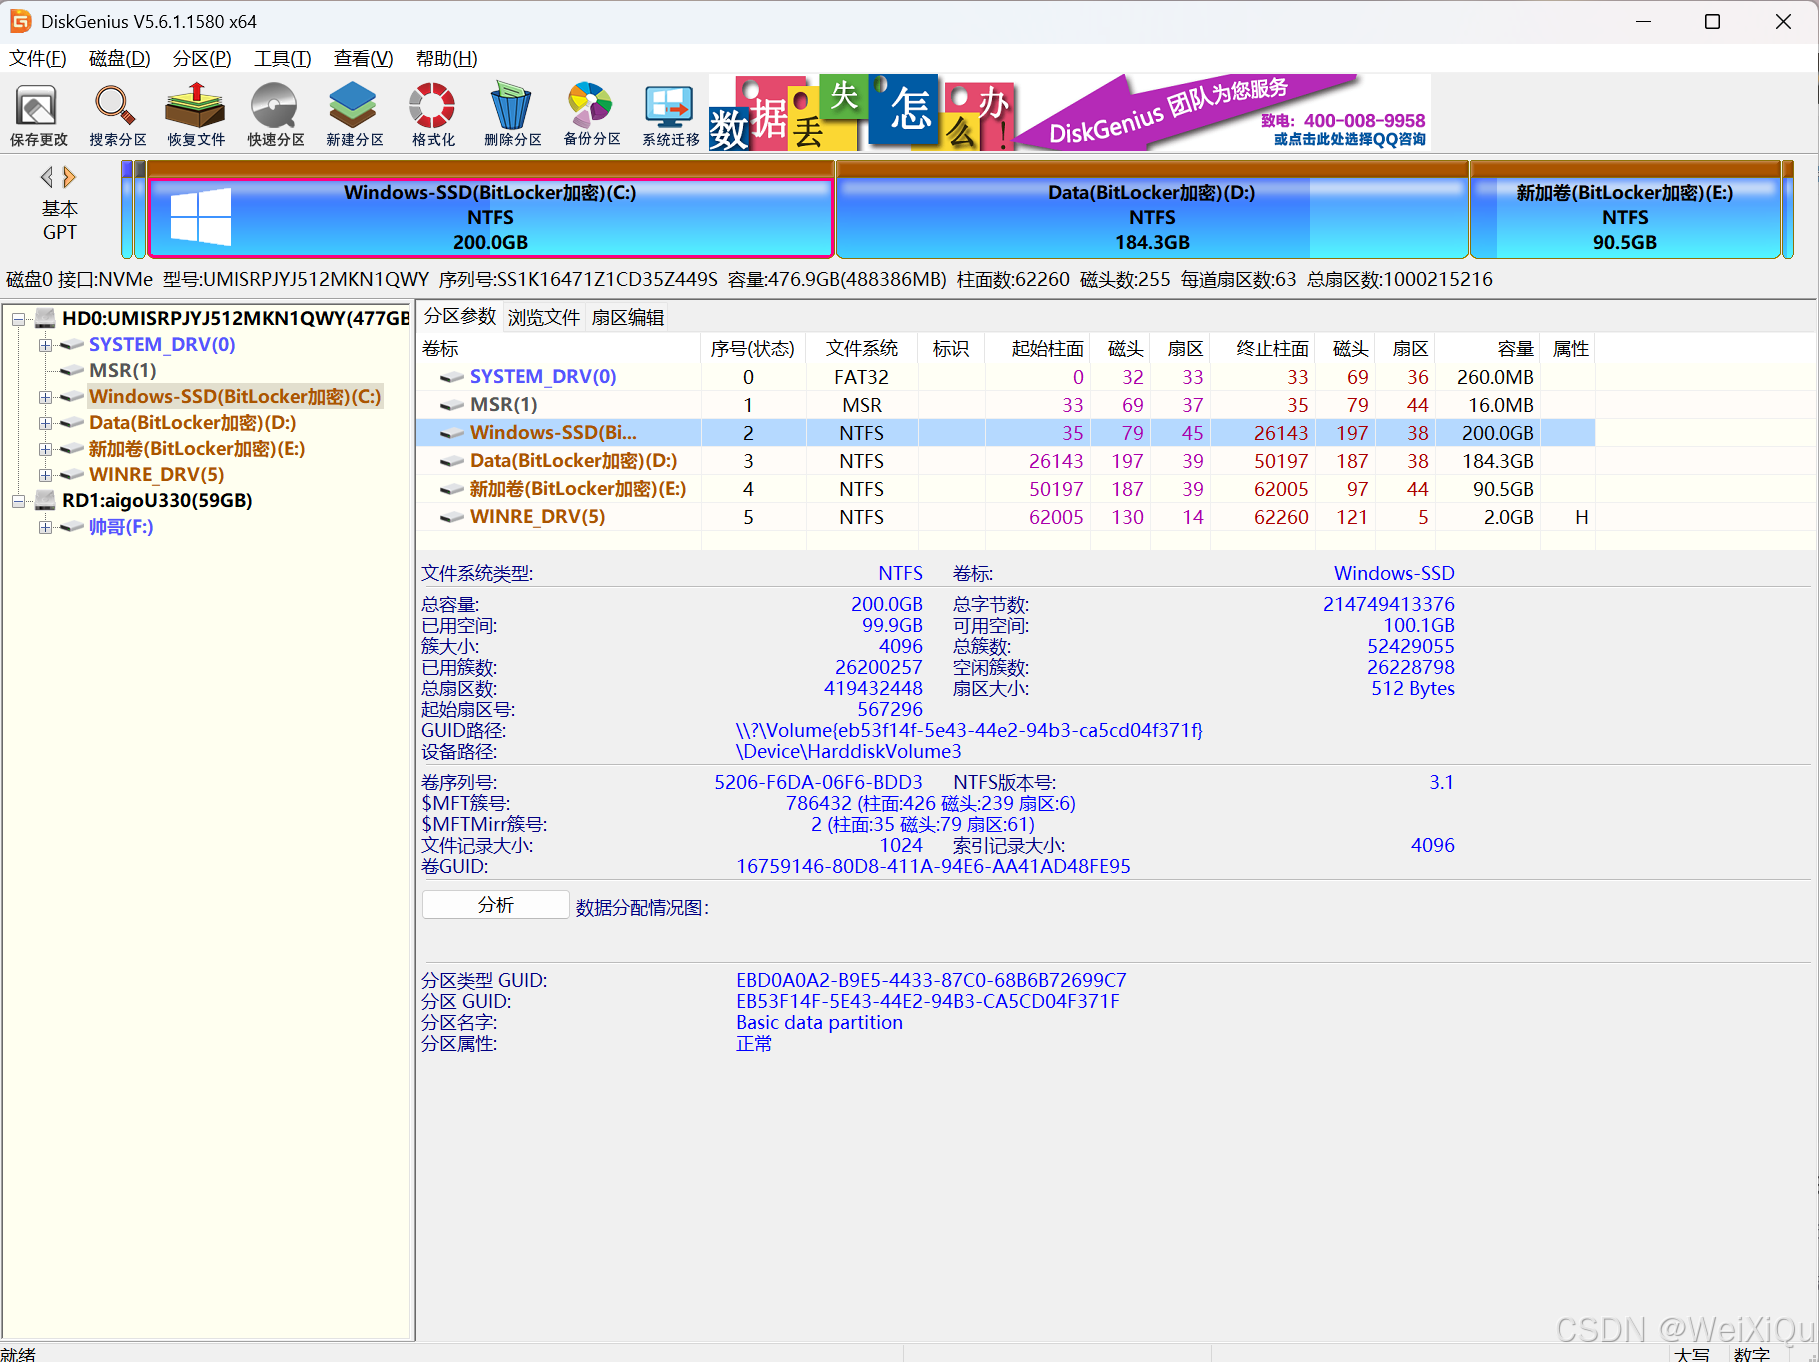The width and height of the screenshot is (1819, 1362).
Task: Click drive icon beside Data(D:) in table row
Action: click(452, 461)
